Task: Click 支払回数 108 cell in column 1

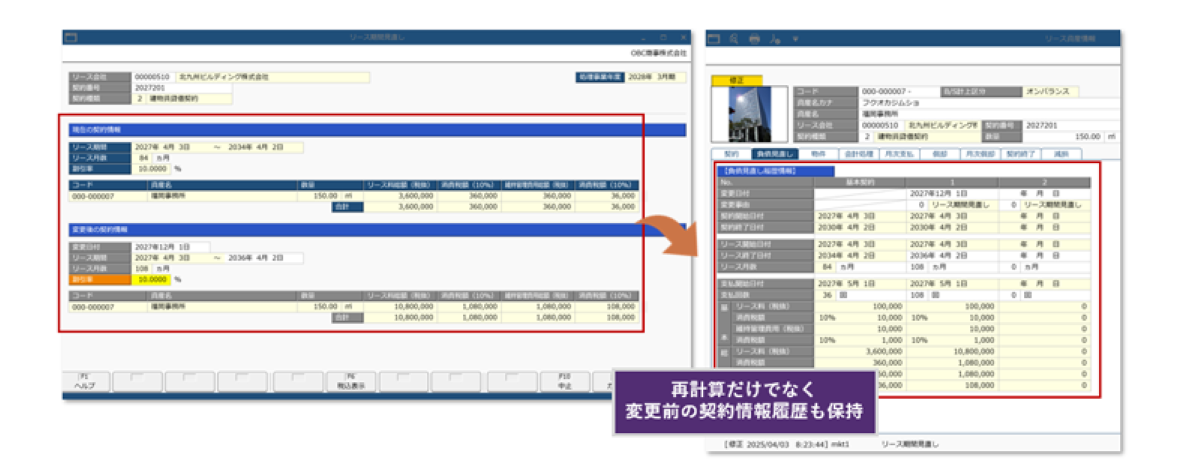Action: point(916,296)
